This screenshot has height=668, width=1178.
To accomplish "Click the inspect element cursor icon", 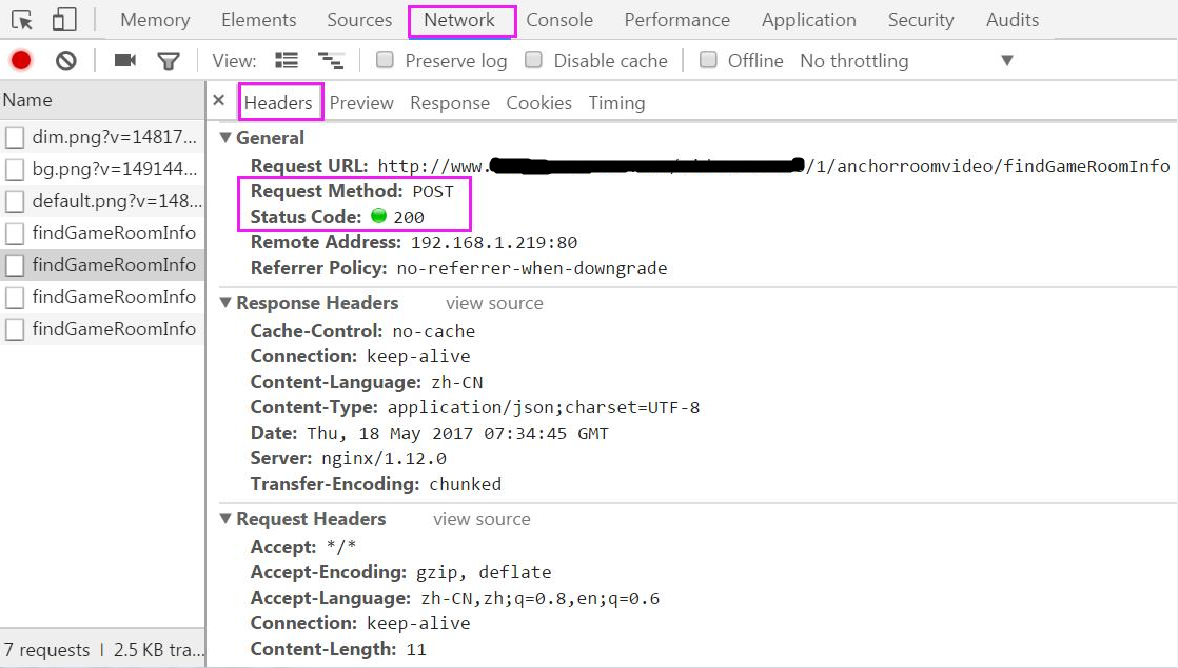I will point(22,20).
